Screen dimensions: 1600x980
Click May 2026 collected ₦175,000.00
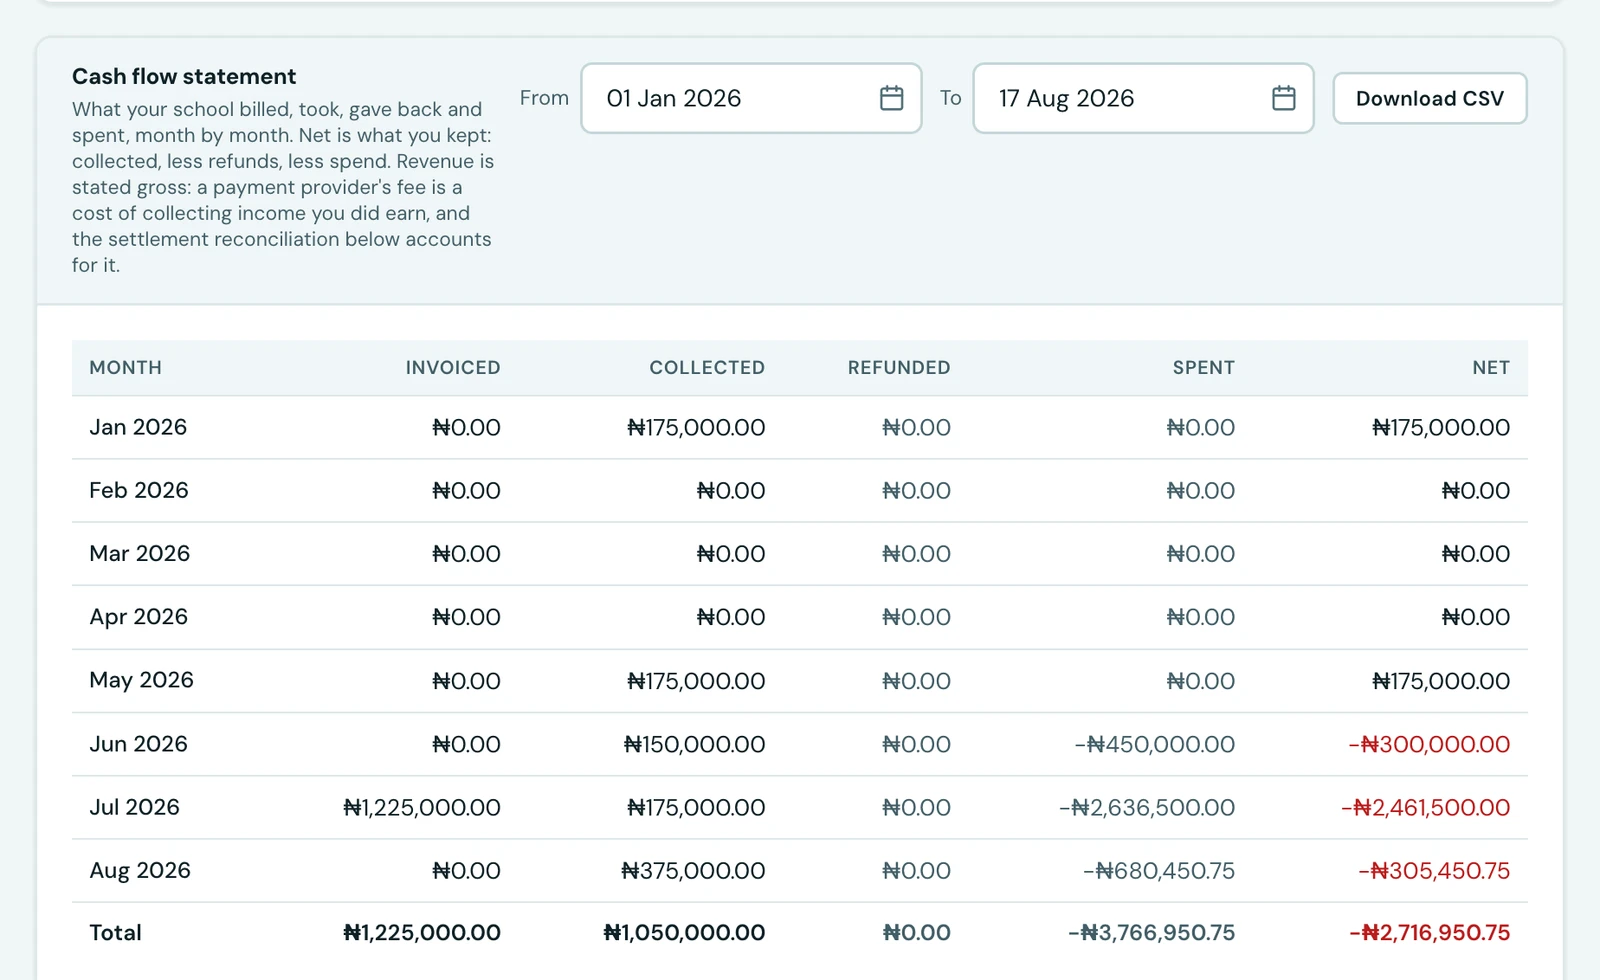(696, 681)
